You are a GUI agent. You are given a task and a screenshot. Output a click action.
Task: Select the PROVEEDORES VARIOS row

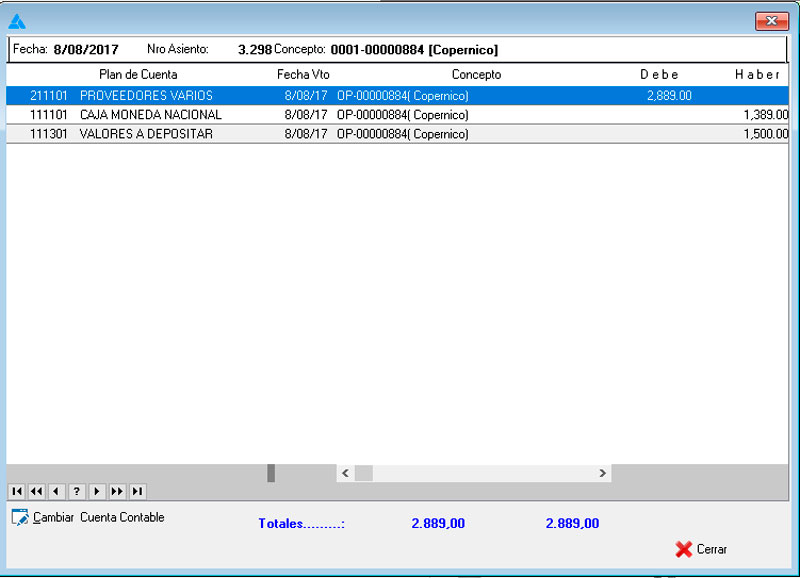point(146,96)
